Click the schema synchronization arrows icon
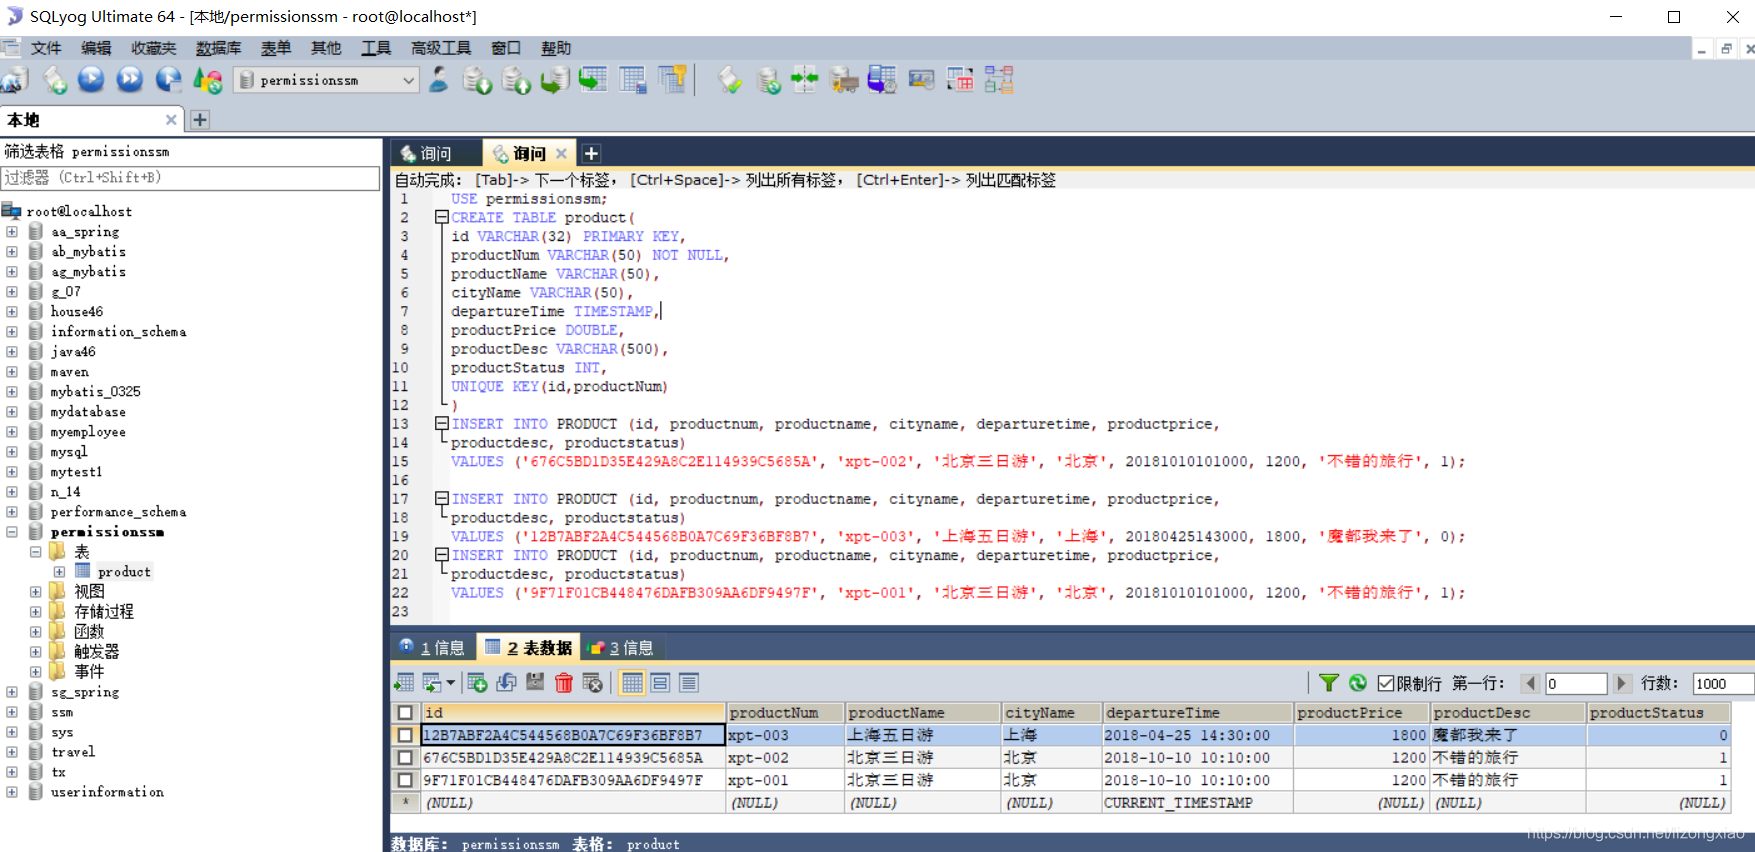Image resolution: width=1755 pixels, height=852 pixels. pyautogui.click(x=805, y=80)
